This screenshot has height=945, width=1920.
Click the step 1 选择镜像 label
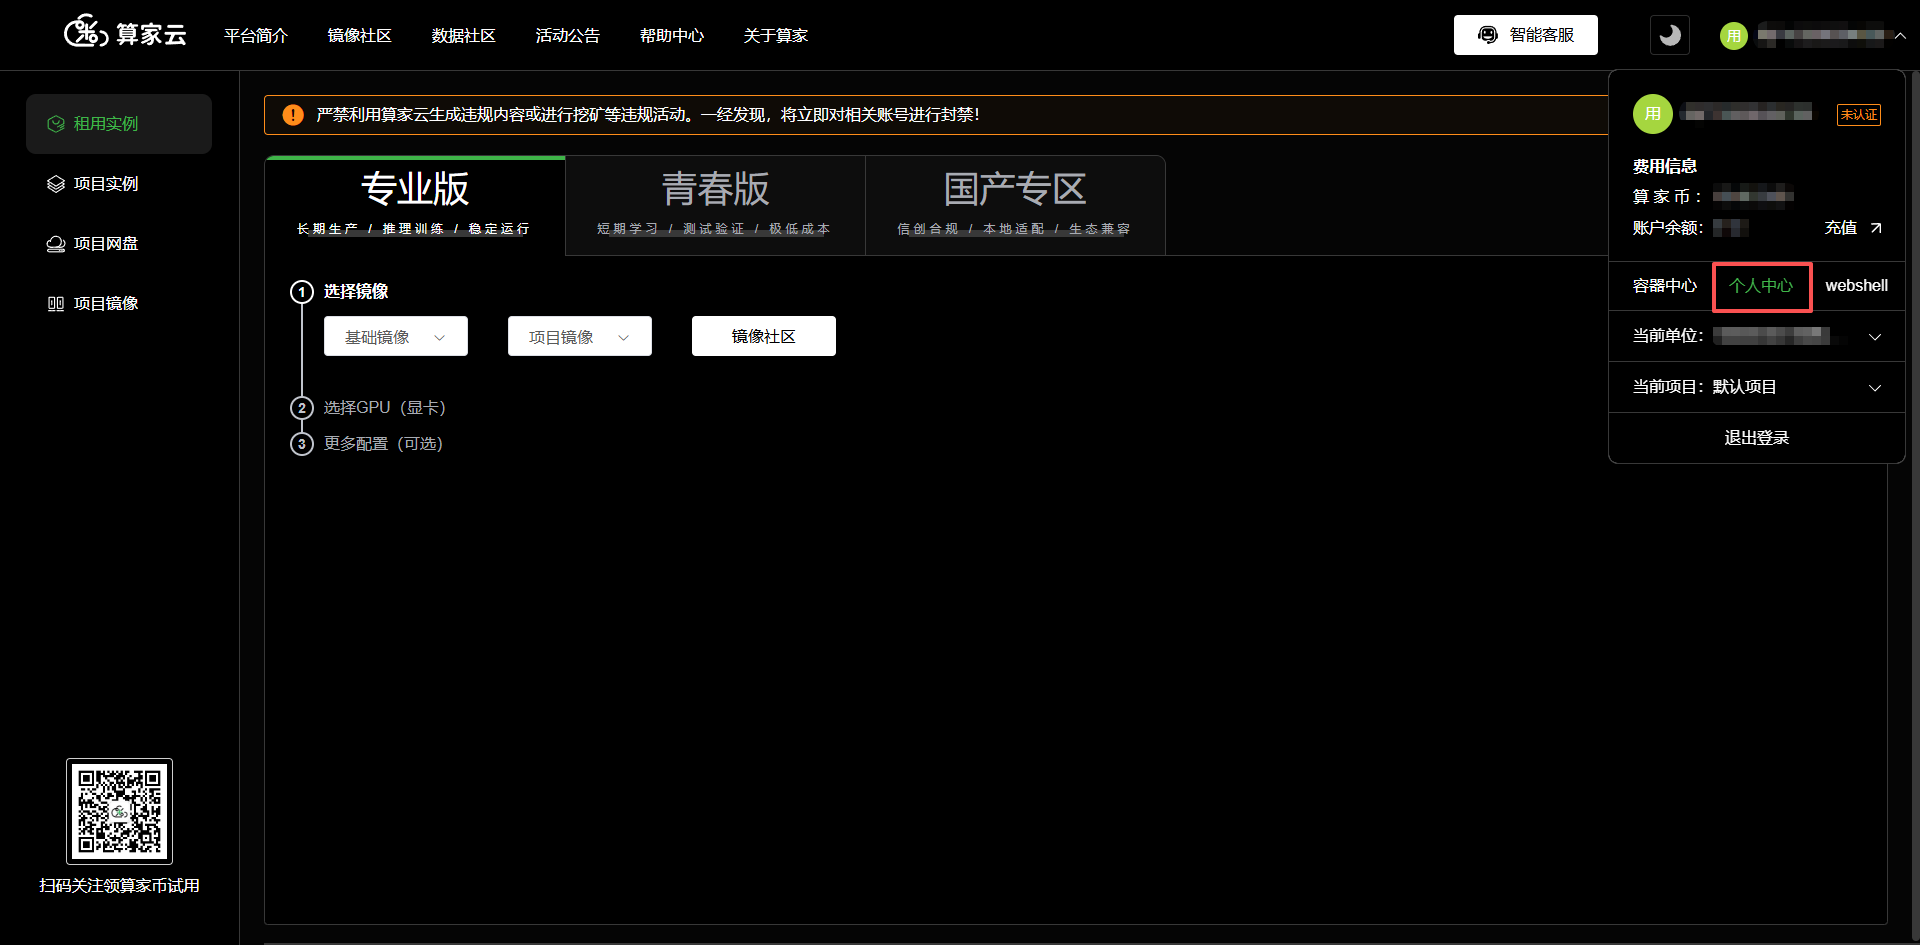[x=356, y=292]
